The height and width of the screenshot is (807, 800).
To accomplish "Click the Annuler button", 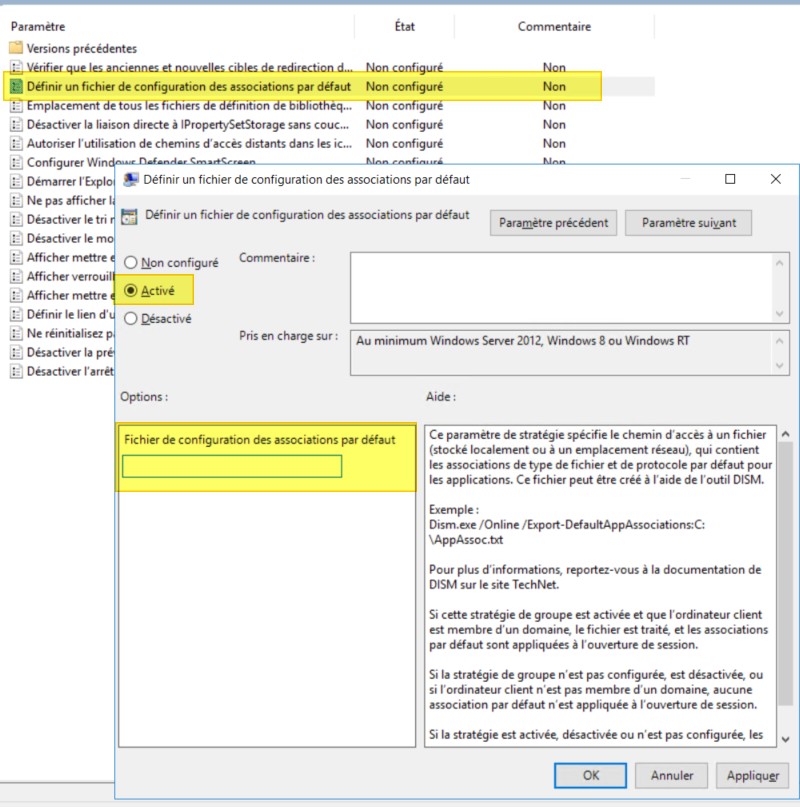I will tap(671, 775).
